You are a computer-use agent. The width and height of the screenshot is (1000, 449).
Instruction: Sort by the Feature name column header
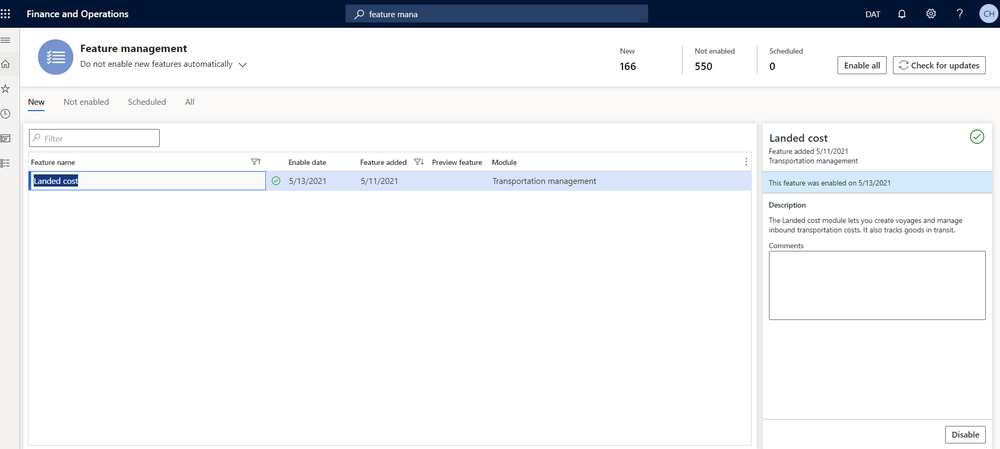click(x=53, y=162)
